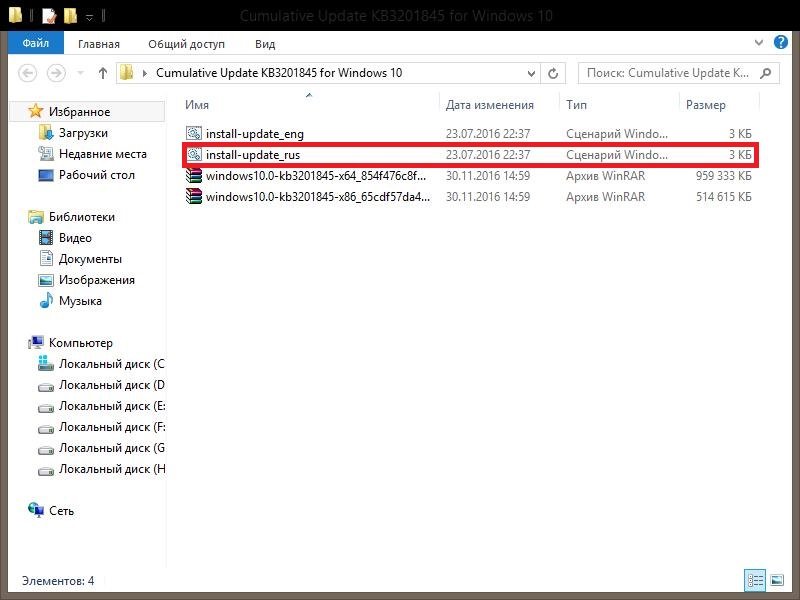Sort by the Тип column header
This screenshot has height=600, width=800.
coord(577,105)
